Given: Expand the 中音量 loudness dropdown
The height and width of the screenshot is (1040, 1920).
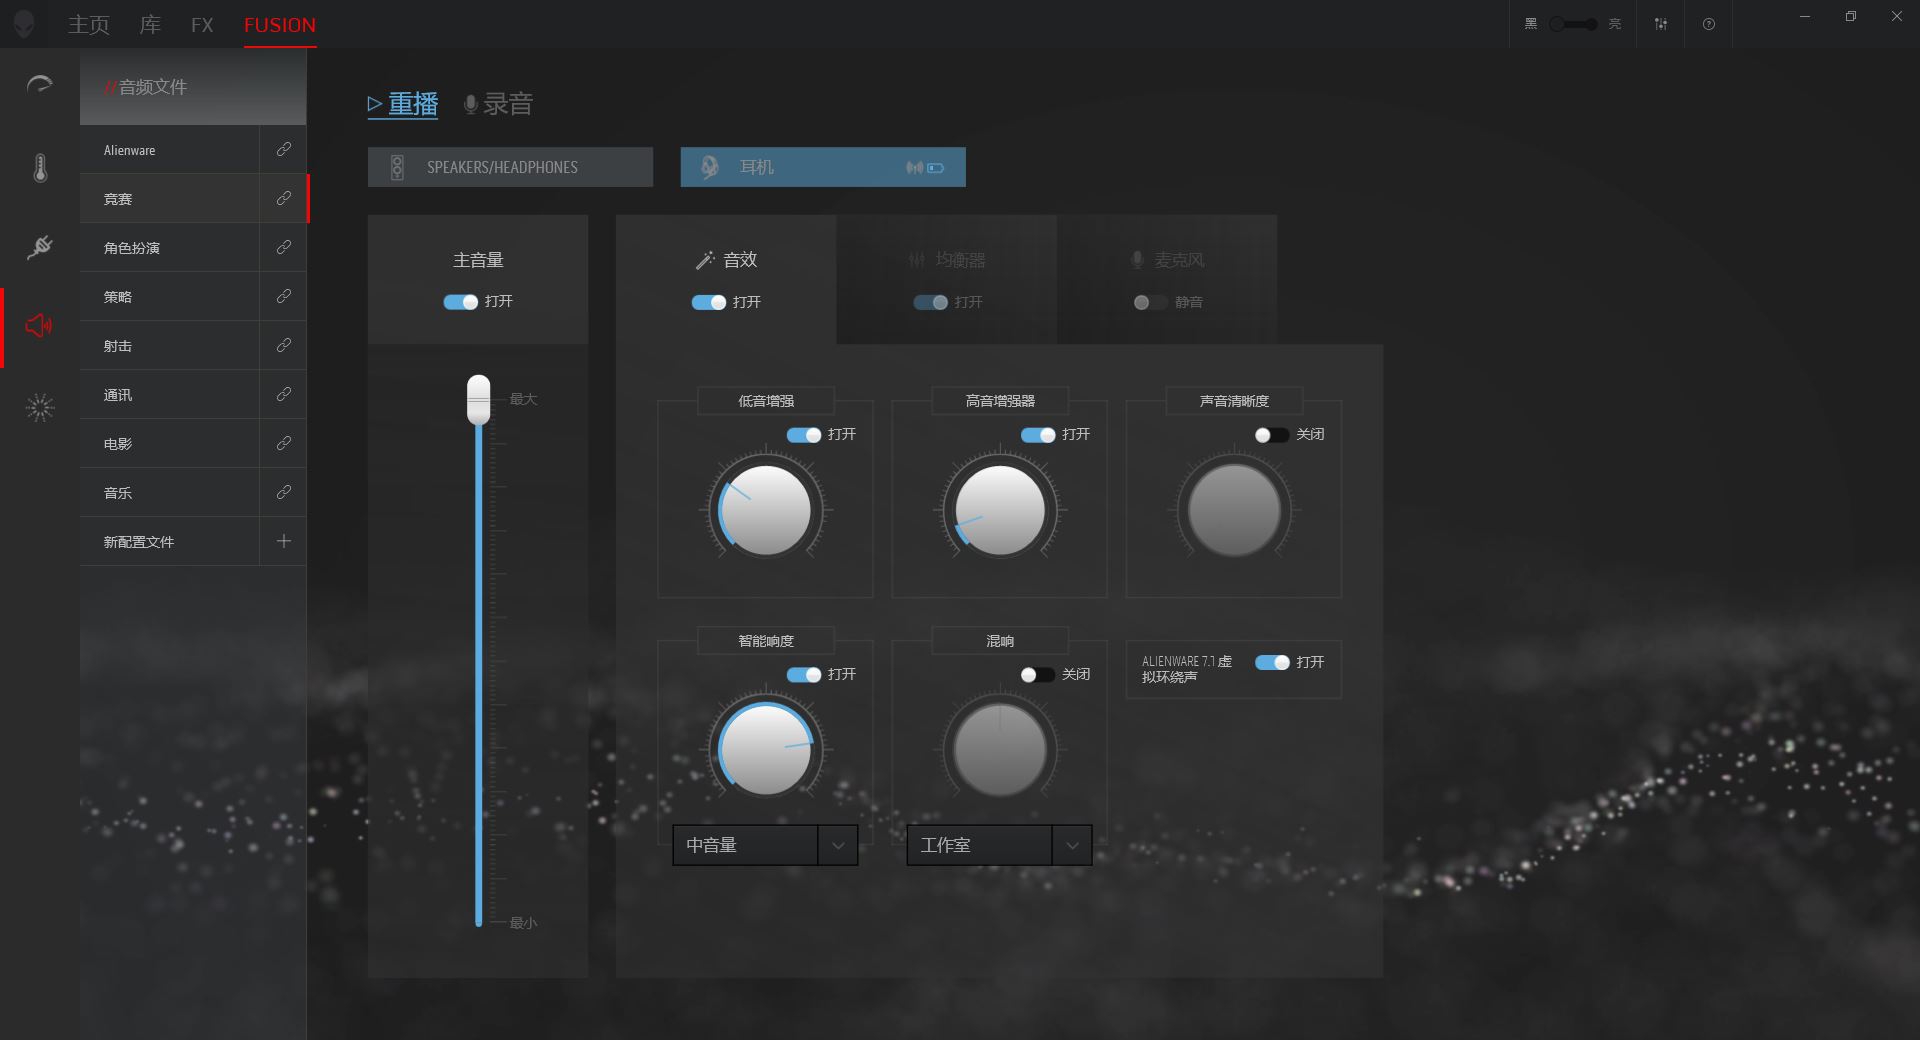Looking at the screenshot, I should click(x=837, y=846).
